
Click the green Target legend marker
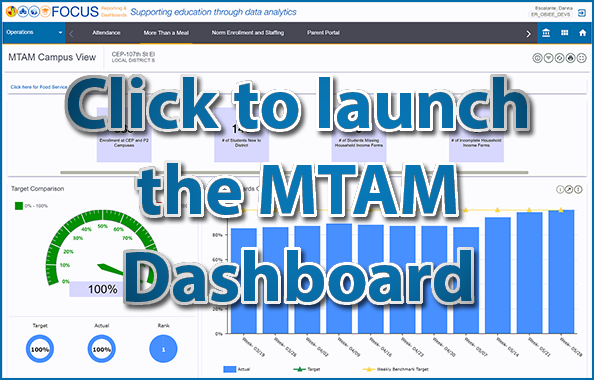point(299,369)
